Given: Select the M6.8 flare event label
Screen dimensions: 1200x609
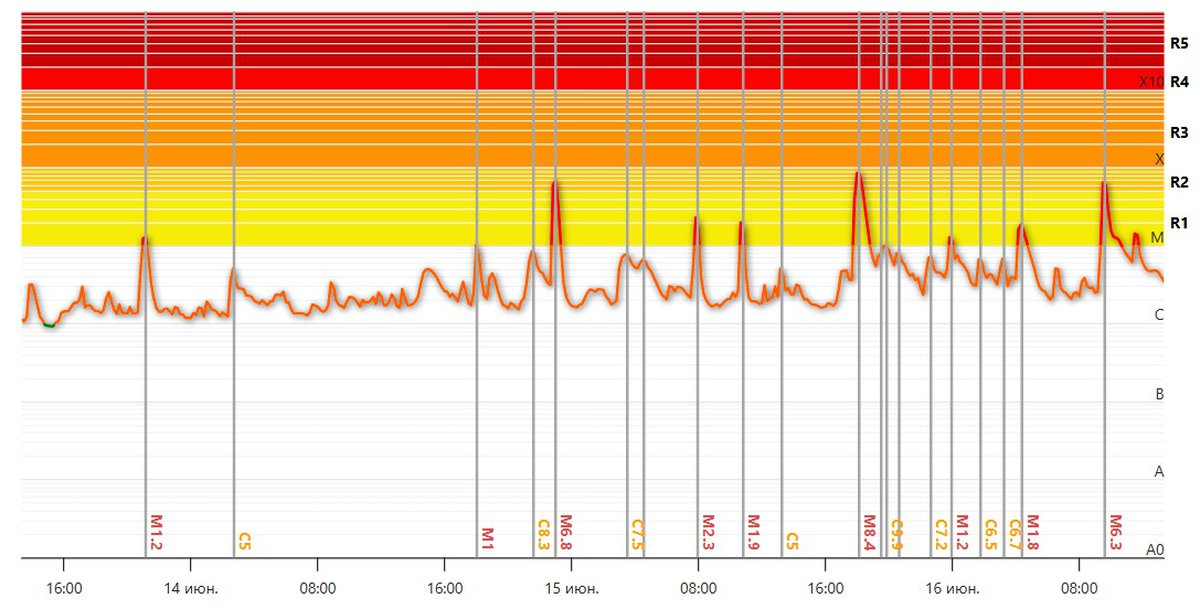Looking at the screenshot, I should tap(565, 532).
